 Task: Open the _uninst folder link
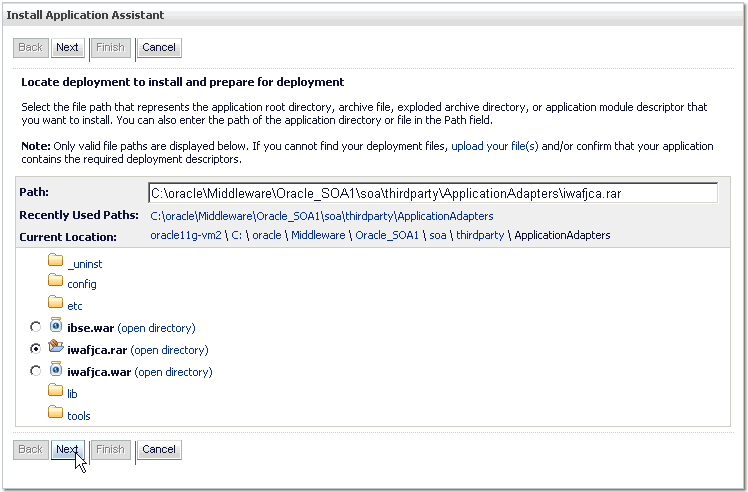(85, 264)
